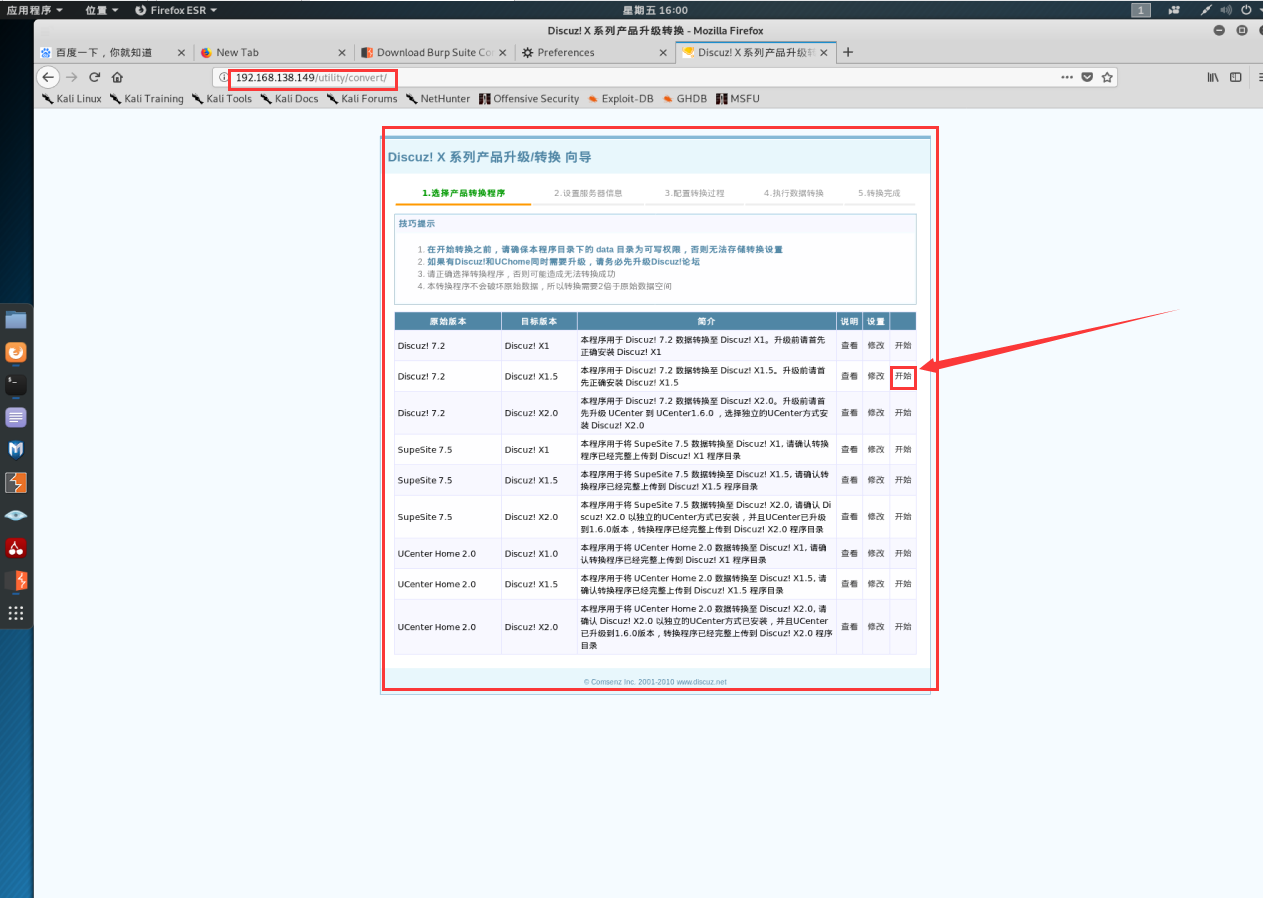Click wizard step 5.转换完成

coord(879,193)
